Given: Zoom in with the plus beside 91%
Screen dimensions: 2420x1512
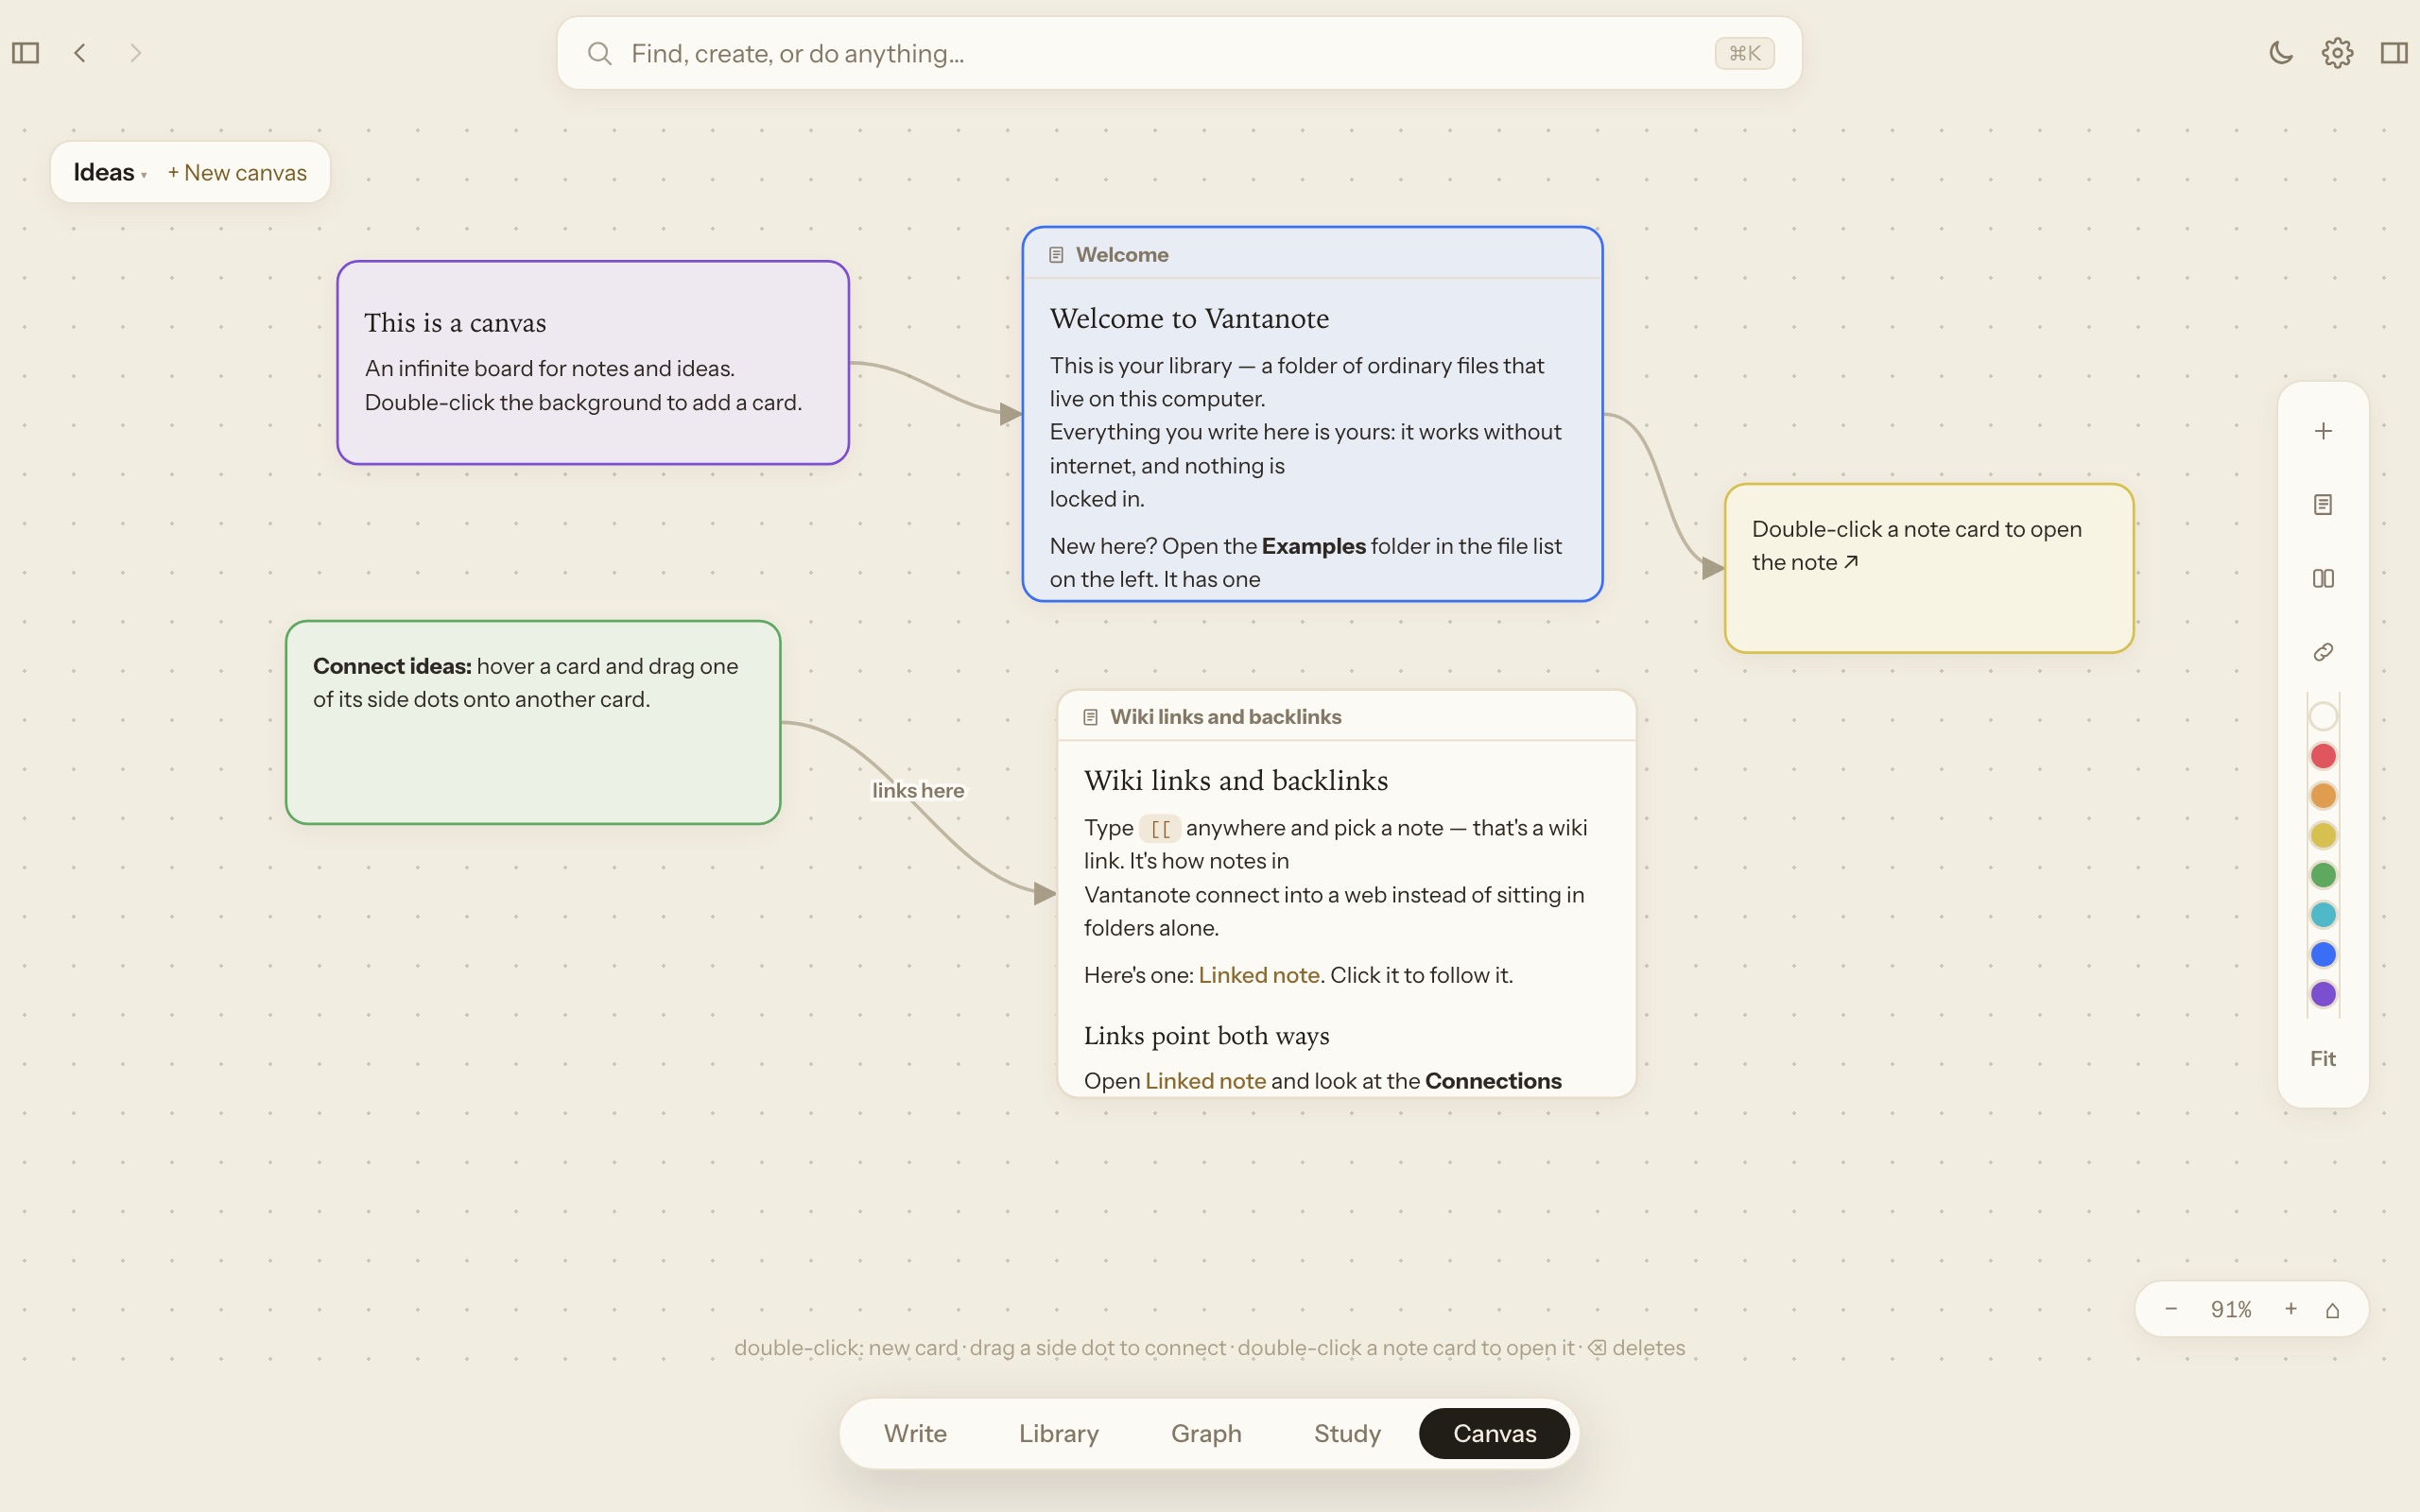Looking at the screenshot, I should pyautogui.click(x=2291, y=1309).
